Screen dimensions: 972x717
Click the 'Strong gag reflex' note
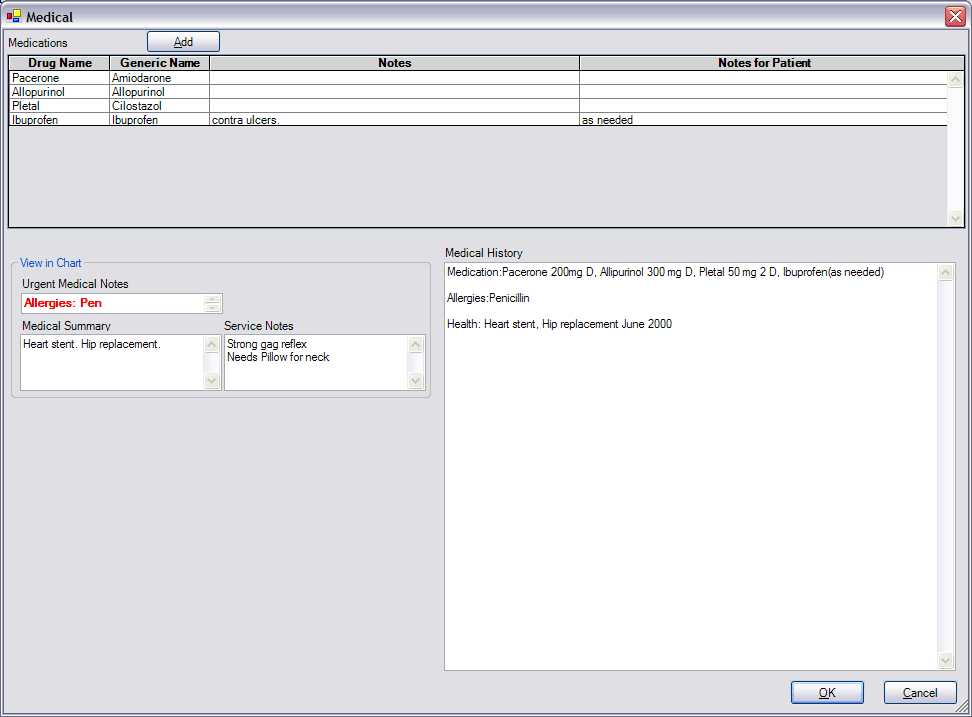click(267, 344)
